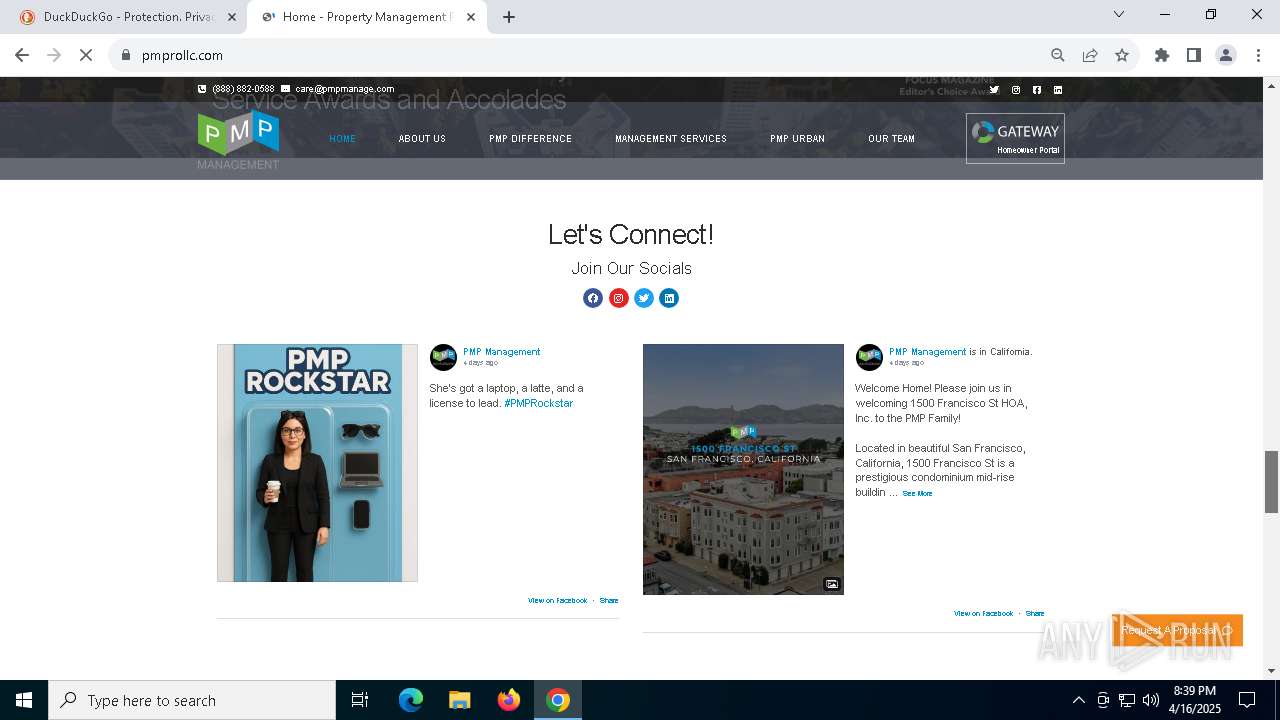Open the Chrome profile avatar
1280x720 pixels.
1226,55
